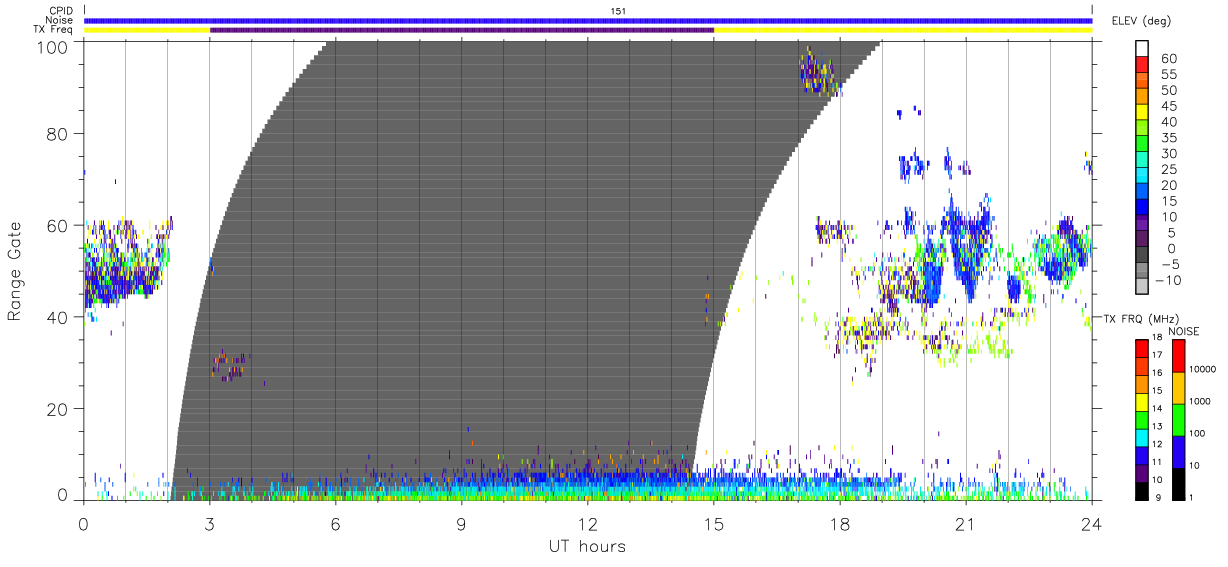Click the Range Gate axis title
This screenshot has width=1228, height=567.
coord(15,271)
